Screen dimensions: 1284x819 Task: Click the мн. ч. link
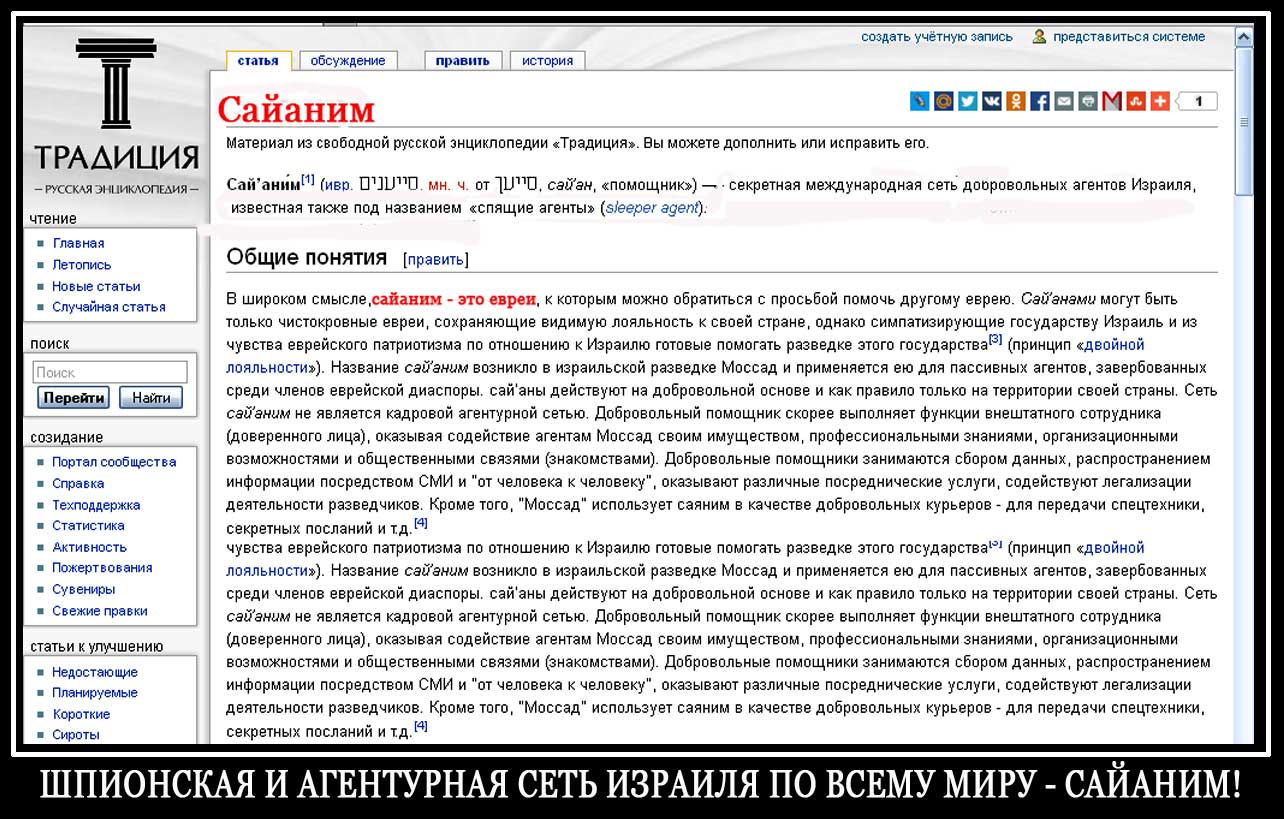coord(447,185)
